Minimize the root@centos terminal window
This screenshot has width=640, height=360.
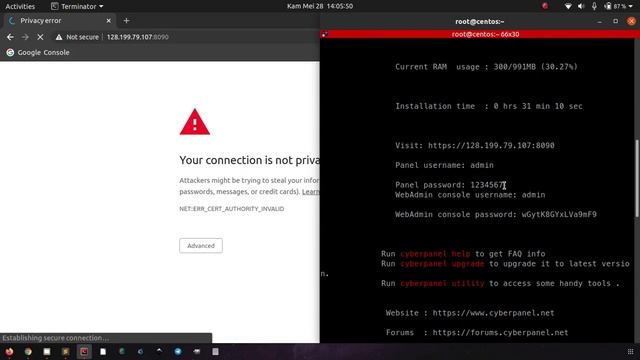pyautogui.click(x=600, y=21)
